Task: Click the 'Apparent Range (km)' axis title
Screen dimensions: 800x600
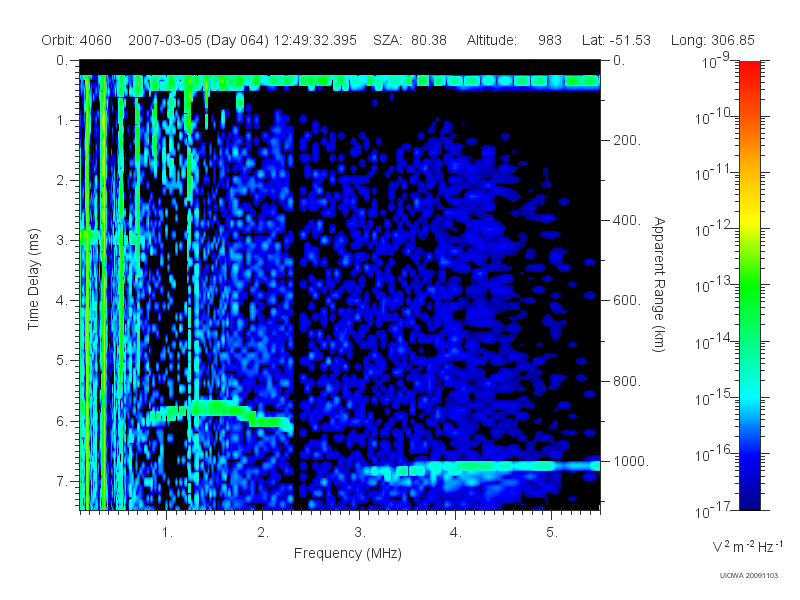Action: (659, 284)
